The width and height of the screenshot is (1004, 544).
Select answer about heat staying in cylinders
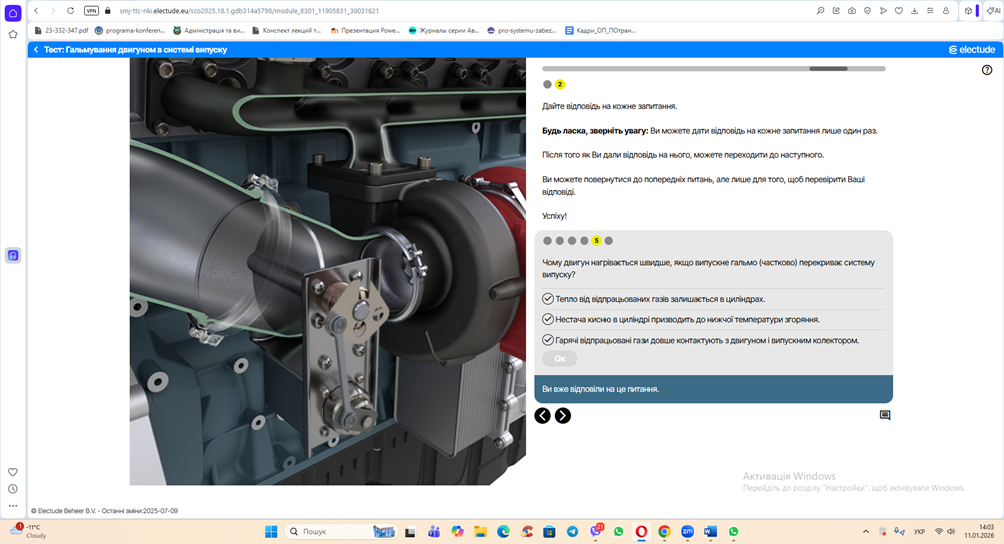[547, 299]
